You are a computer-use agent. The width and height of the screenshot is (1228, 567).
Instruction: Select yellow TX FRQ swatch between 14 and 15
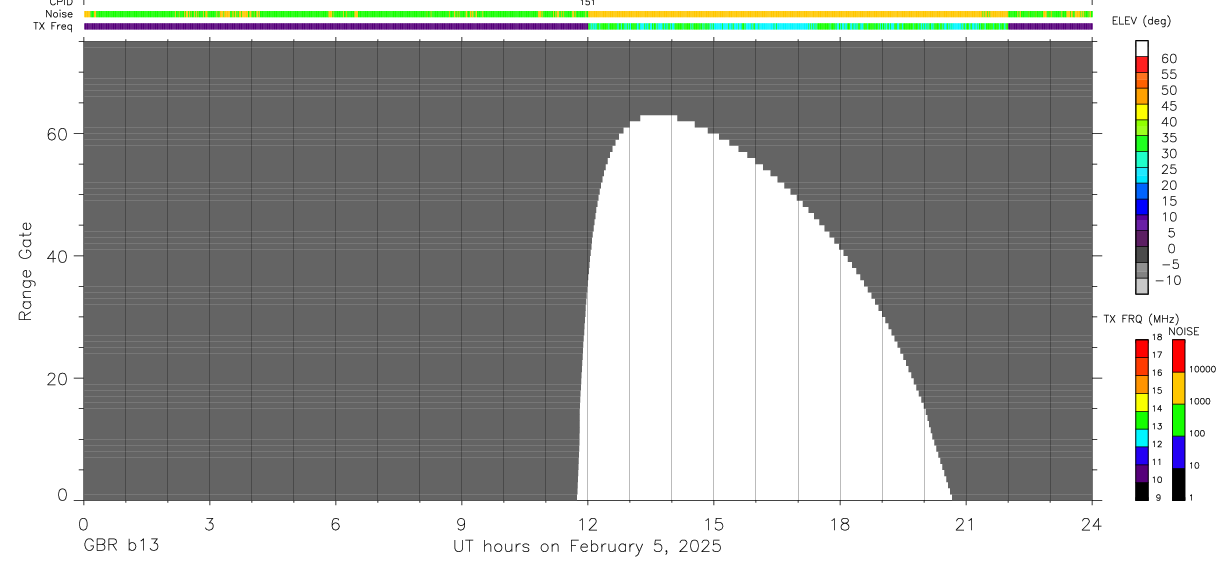(1142, 402)
